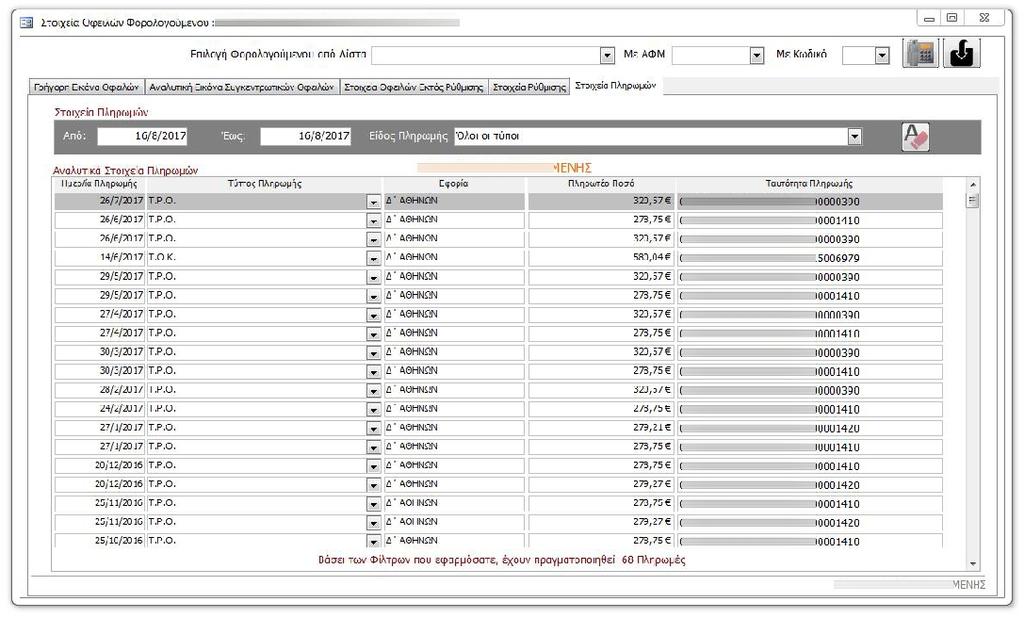This screenshot has width=1024, height=618.
Task: Click the Ταυτότητα Πληρωμής column header
Action: 809,184
